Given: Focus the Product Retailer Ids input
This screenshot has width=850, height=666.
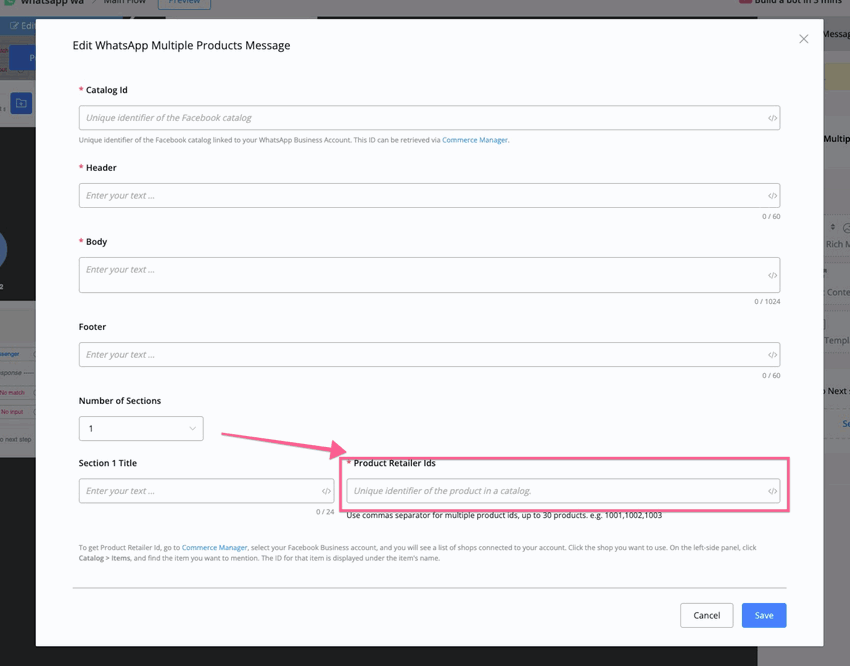Looking at the screenshot, I should (555, 491).
